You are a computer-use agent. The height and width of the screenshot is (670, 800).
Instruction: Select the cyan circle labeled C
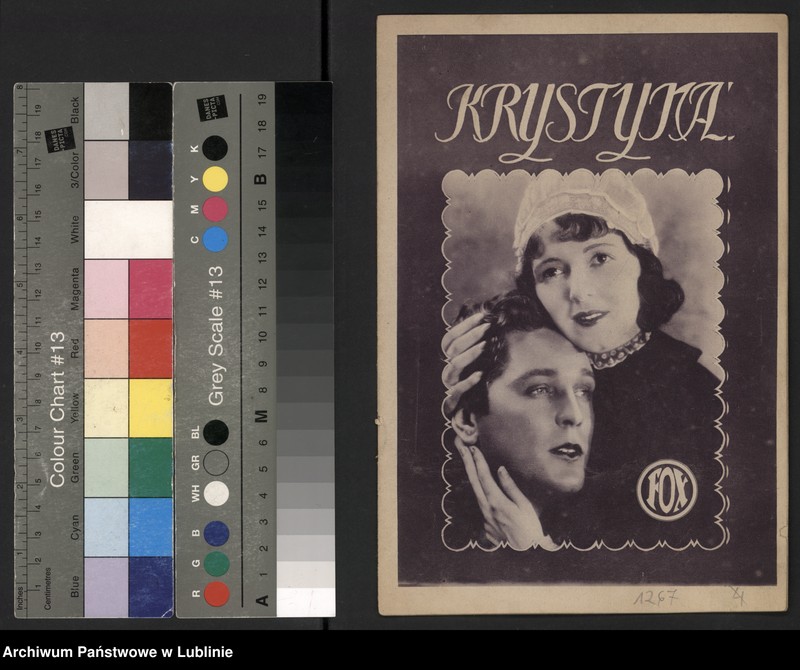[215, 239]
